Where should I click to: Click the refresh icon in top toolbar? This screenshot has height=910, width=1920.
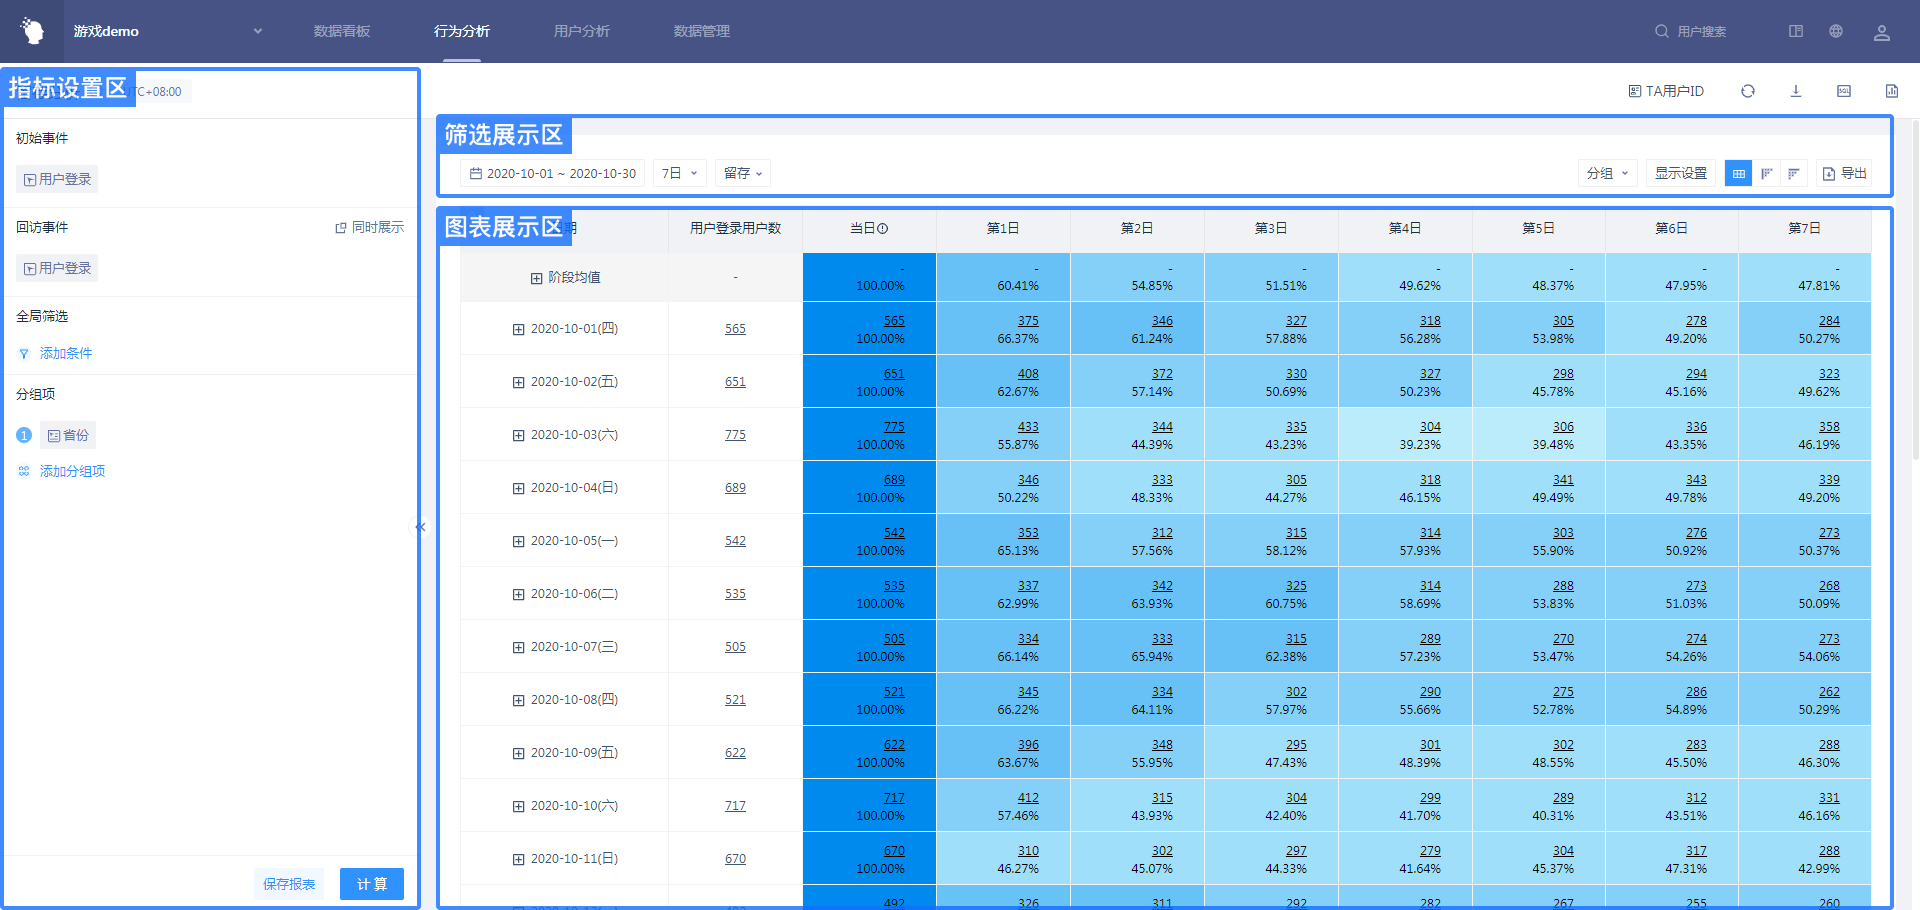click(1747, 91)
